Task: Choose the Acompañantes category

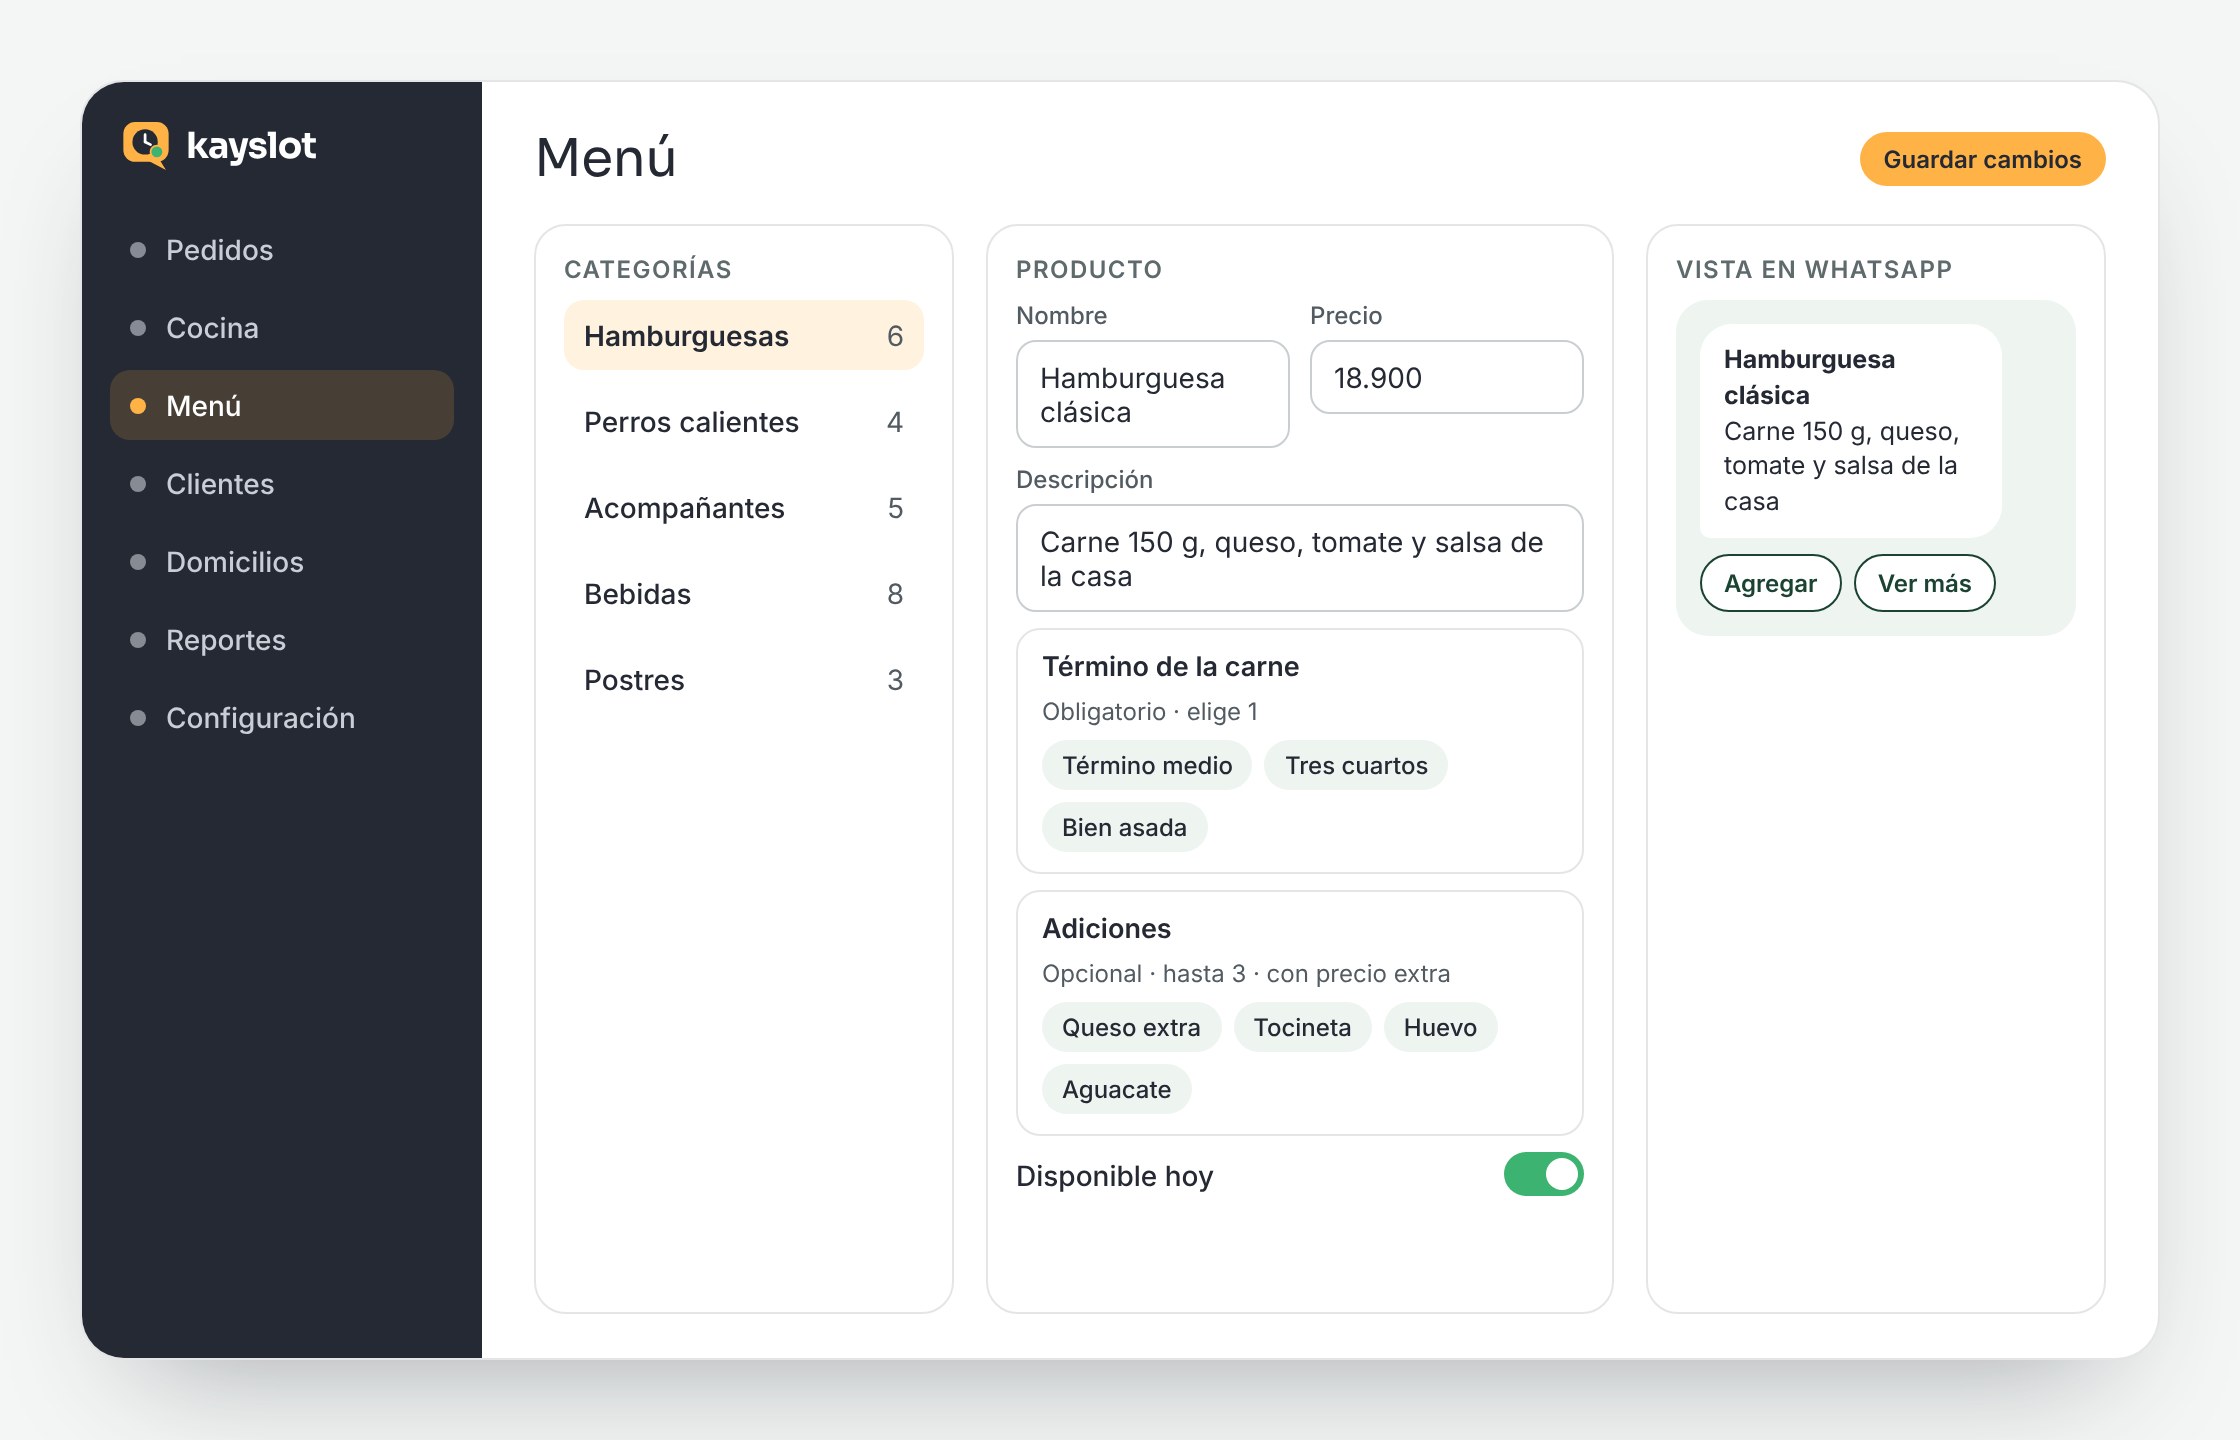Action: click(x=744, y=508)
